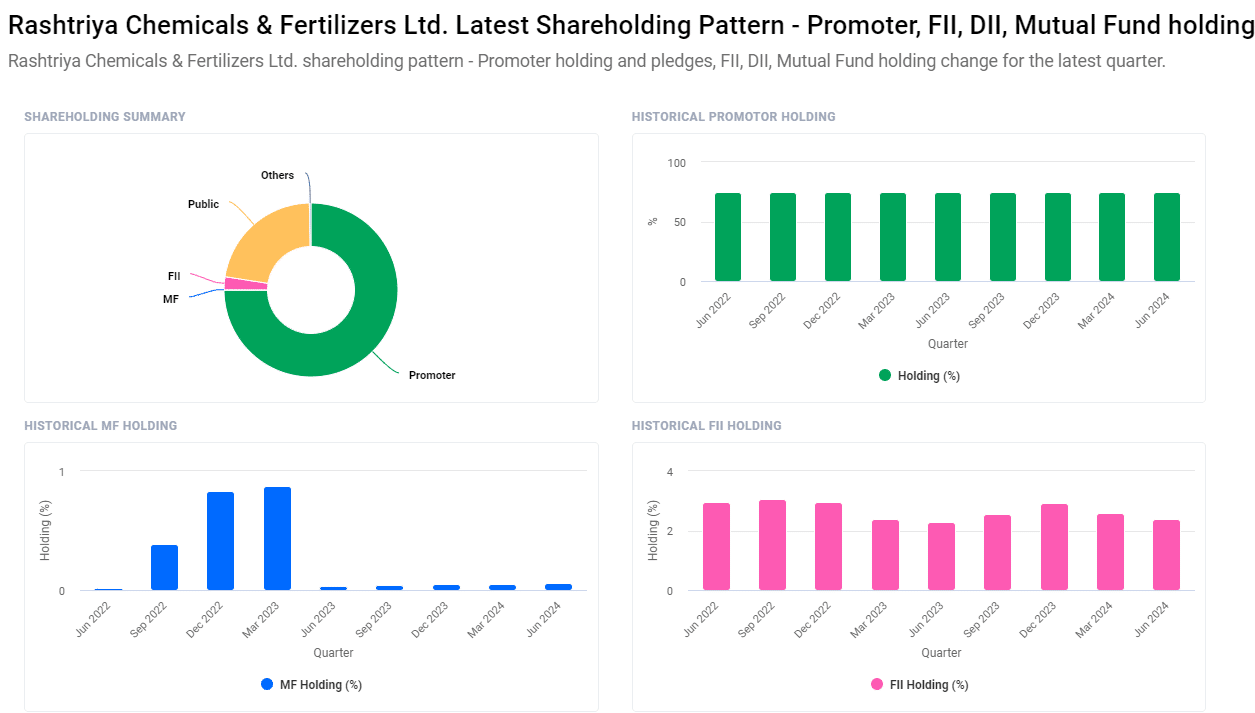The height and width of the screenshot is (713, 1255).
Task: Click the 100 y-axis value in promoter chart
Action: 677,163
